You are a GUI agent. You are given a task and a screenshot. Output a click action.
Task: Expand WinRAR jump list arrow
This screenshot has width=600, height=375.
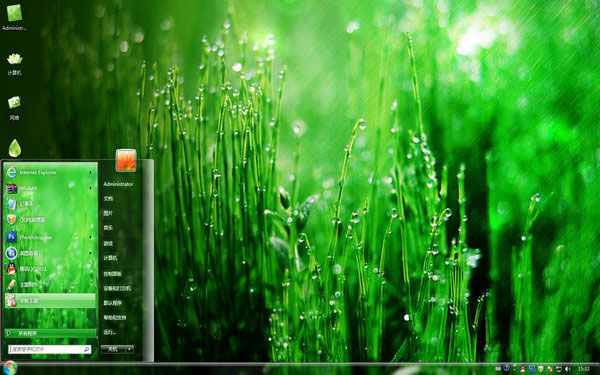coord(91,188)
